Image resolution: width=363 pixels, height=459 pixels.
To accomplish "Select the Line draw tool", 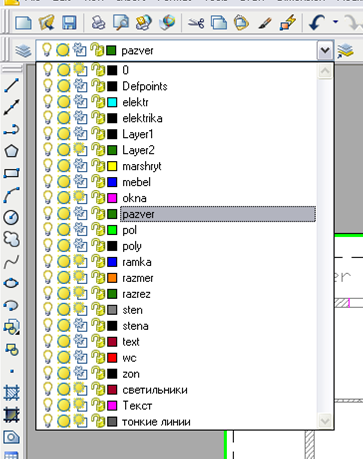I will pos(11,85).
